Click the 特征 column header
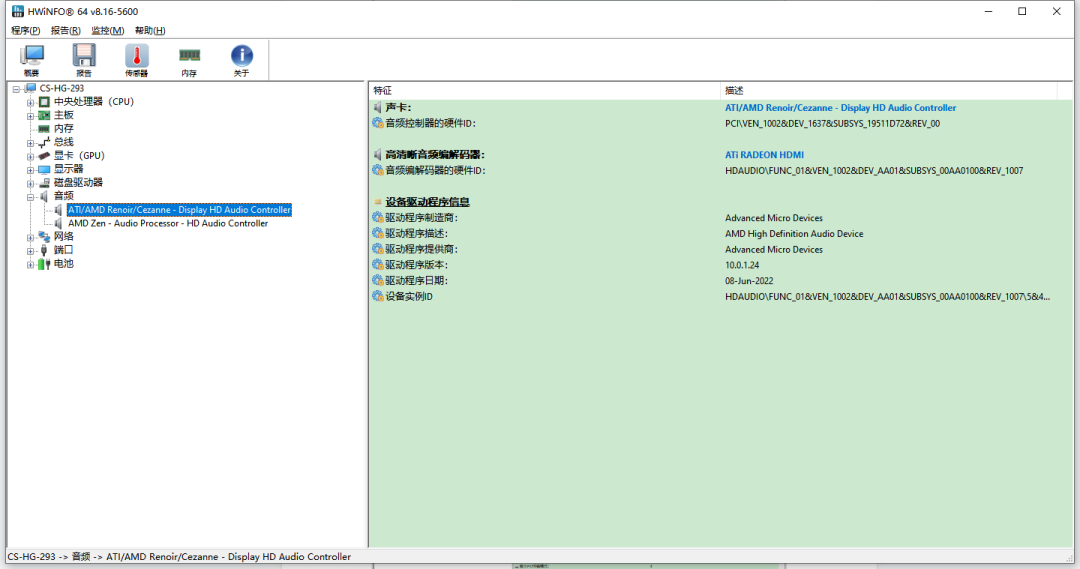 (x=544, y=90)
